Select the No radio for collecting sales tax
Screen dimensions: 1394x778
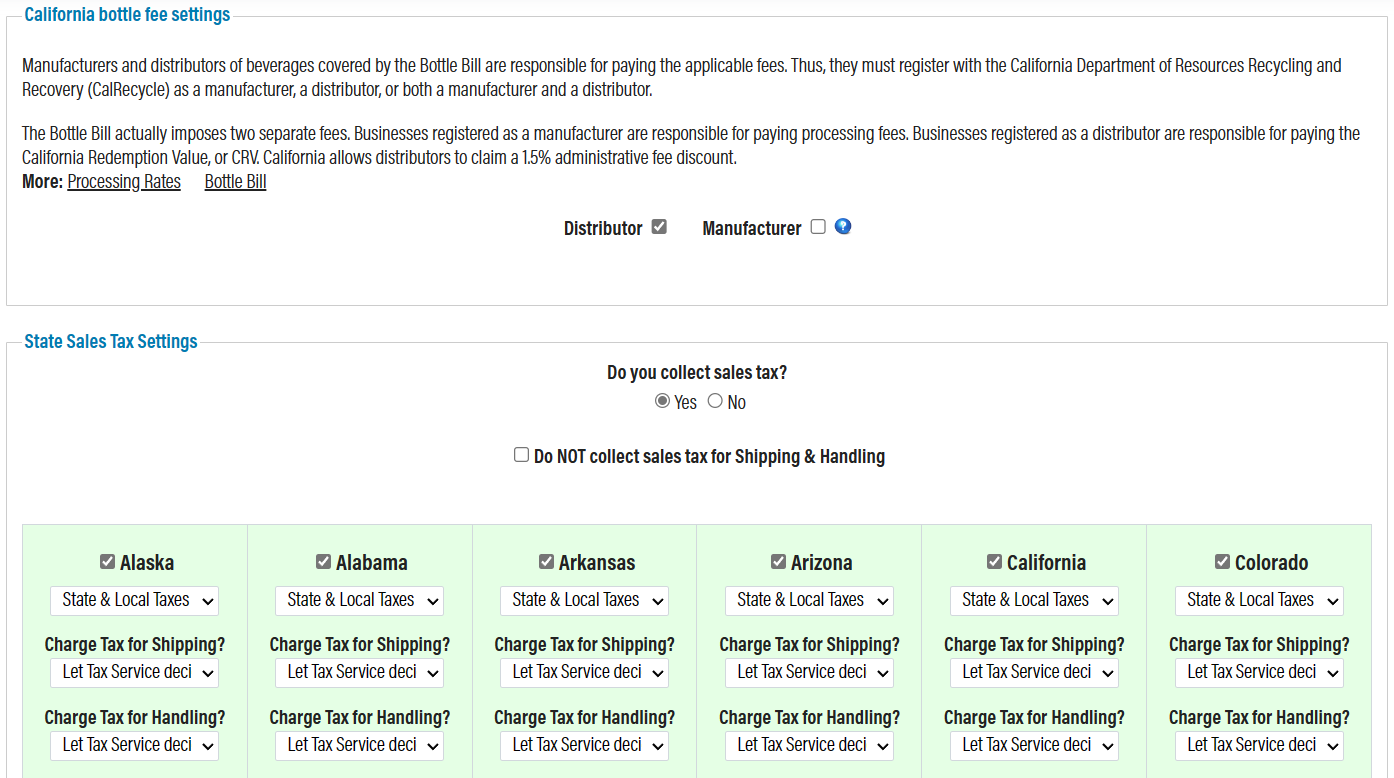point(715,401)
